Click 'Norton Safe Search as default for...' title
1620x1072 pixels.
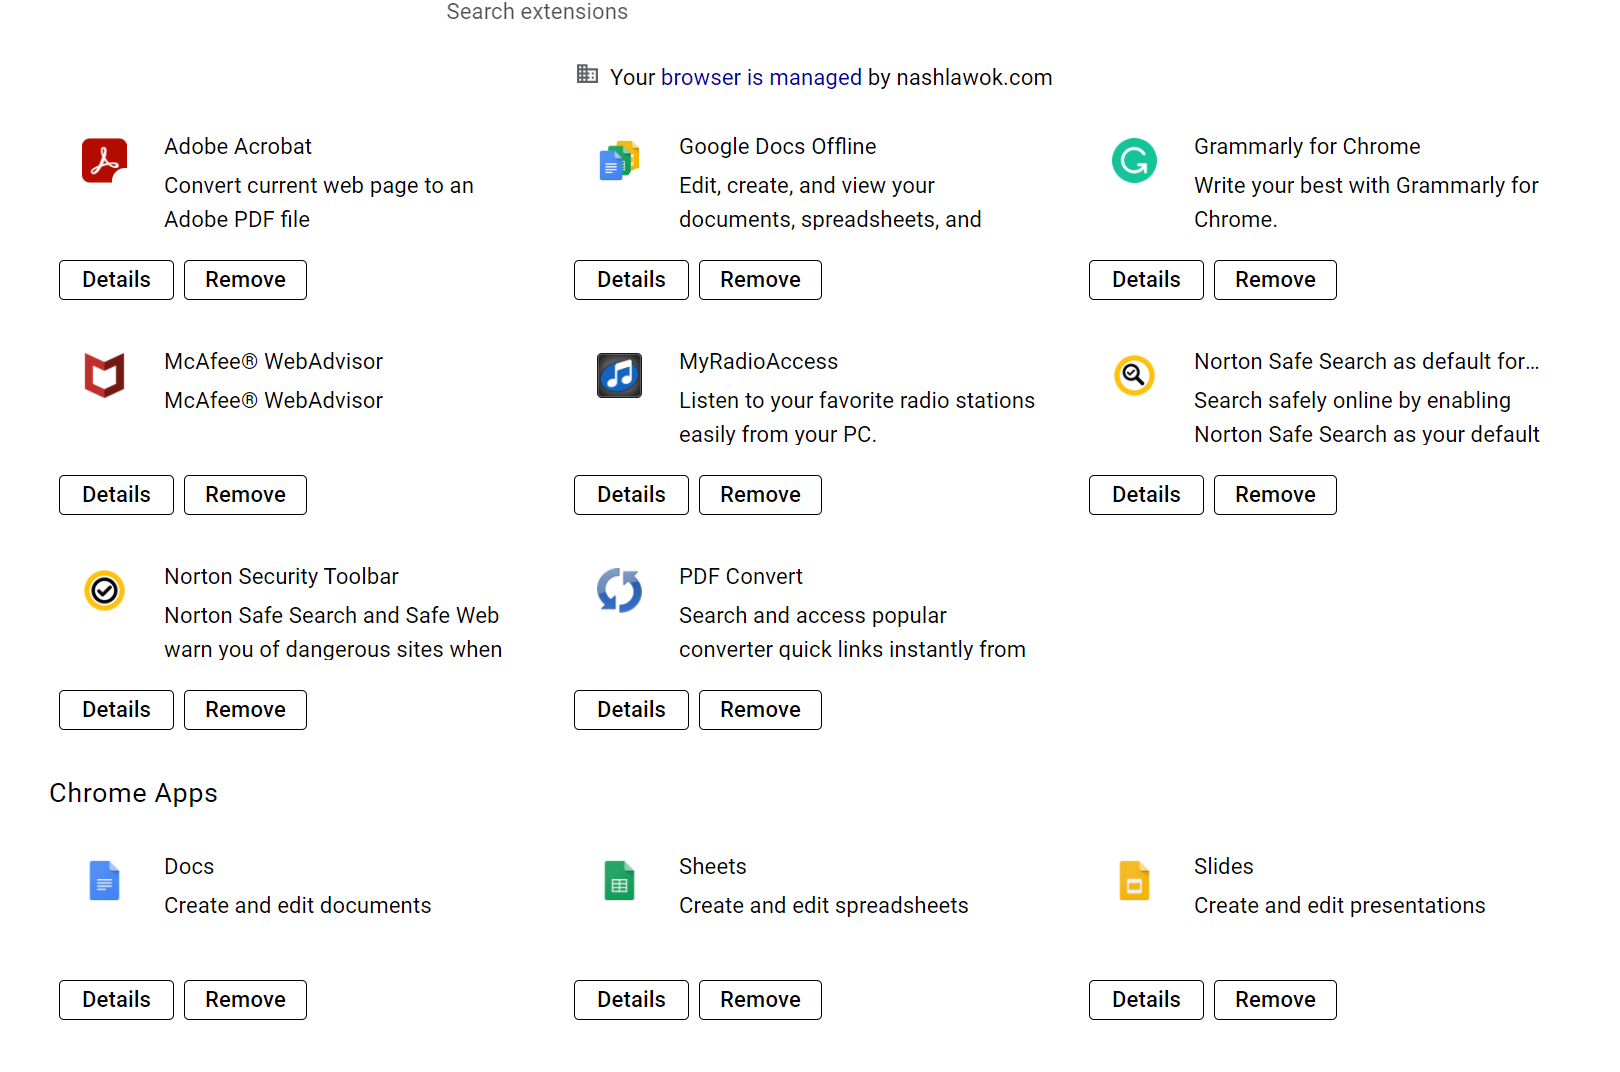coord(1367,361)
